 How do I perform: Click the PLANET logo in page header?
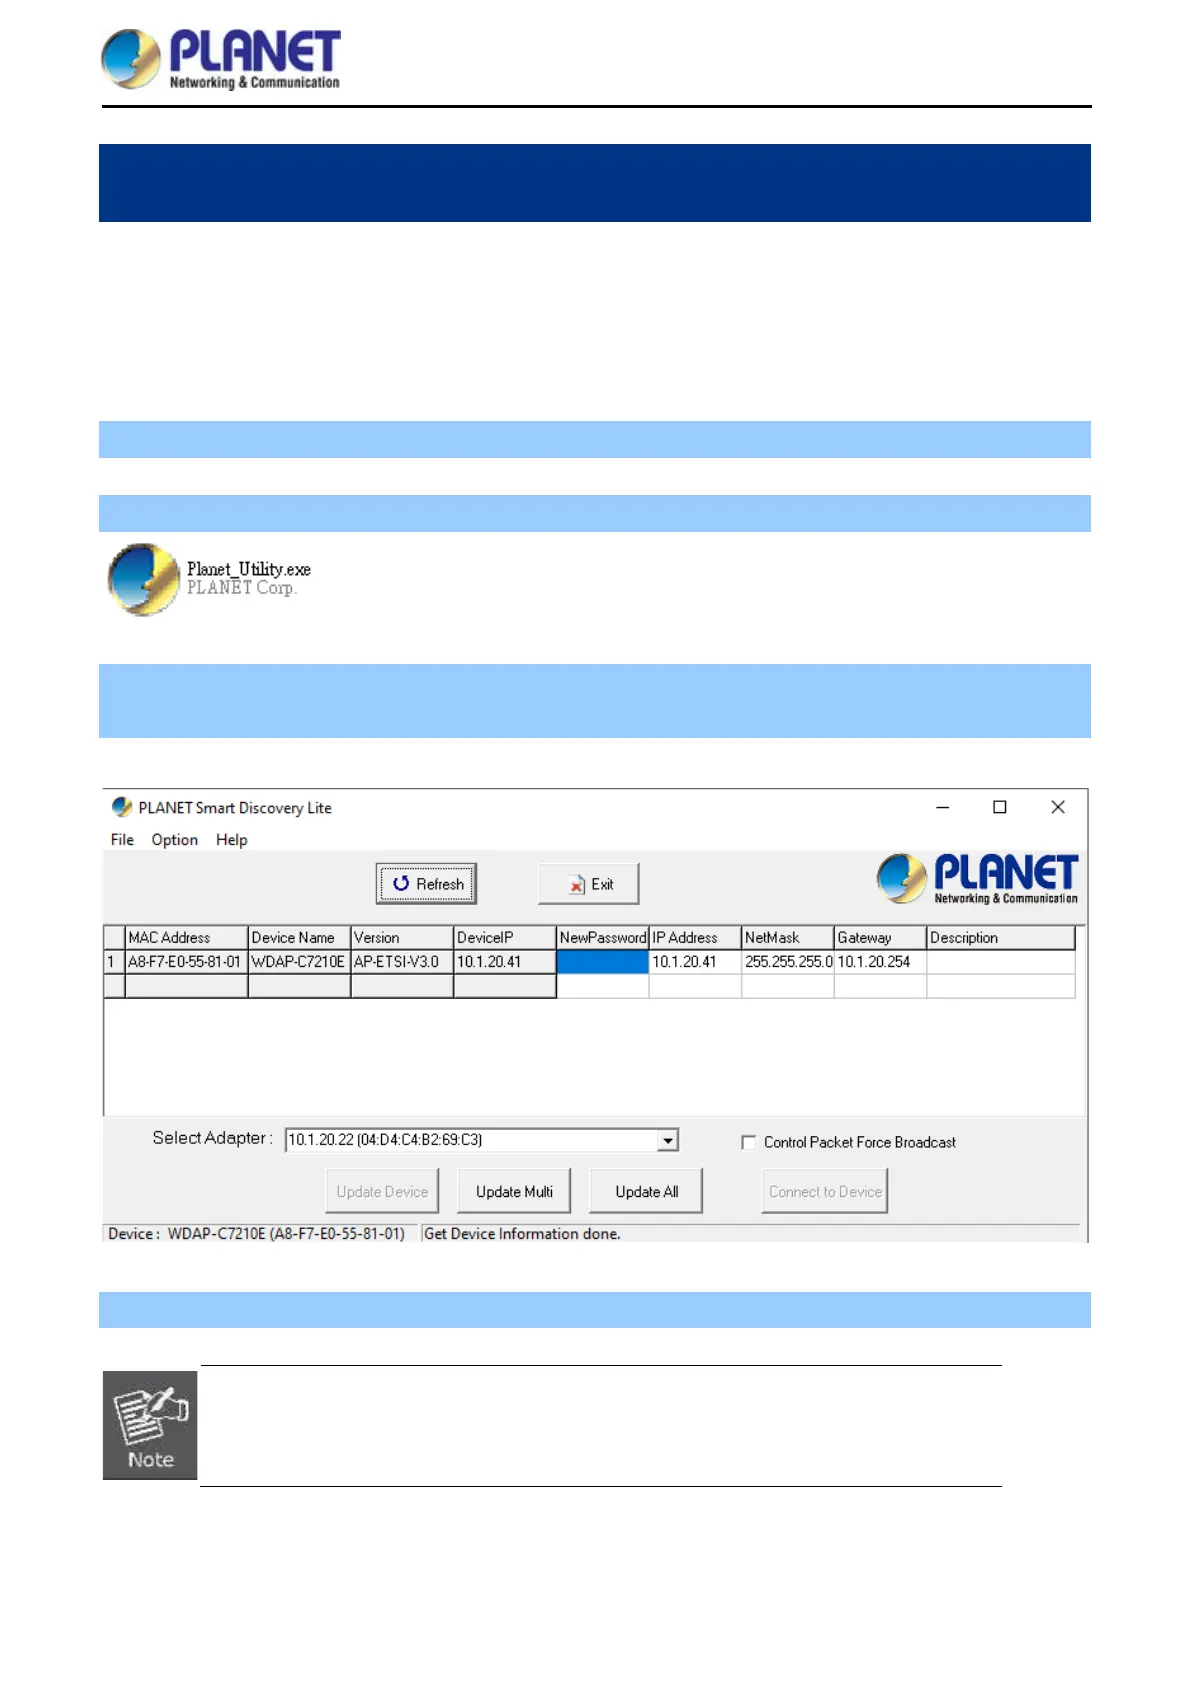click(221, 59)
